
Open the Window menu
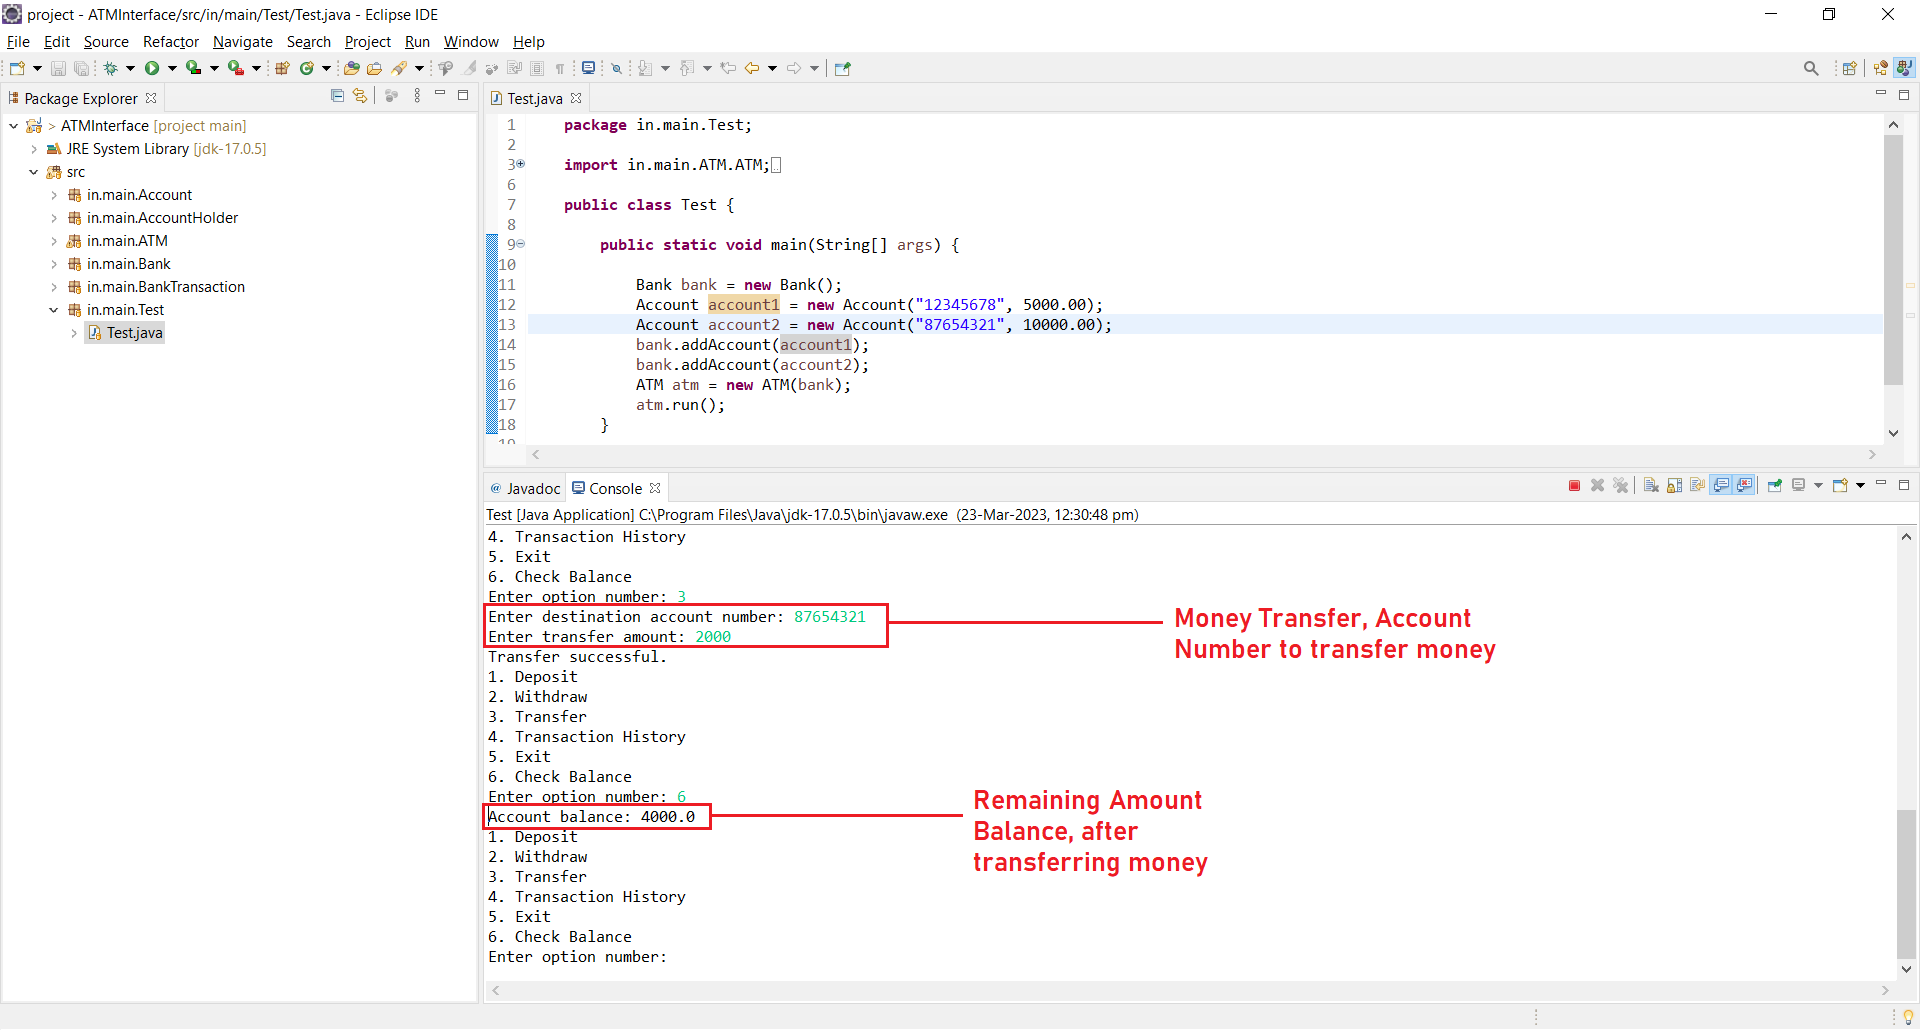tap(471, 42)
